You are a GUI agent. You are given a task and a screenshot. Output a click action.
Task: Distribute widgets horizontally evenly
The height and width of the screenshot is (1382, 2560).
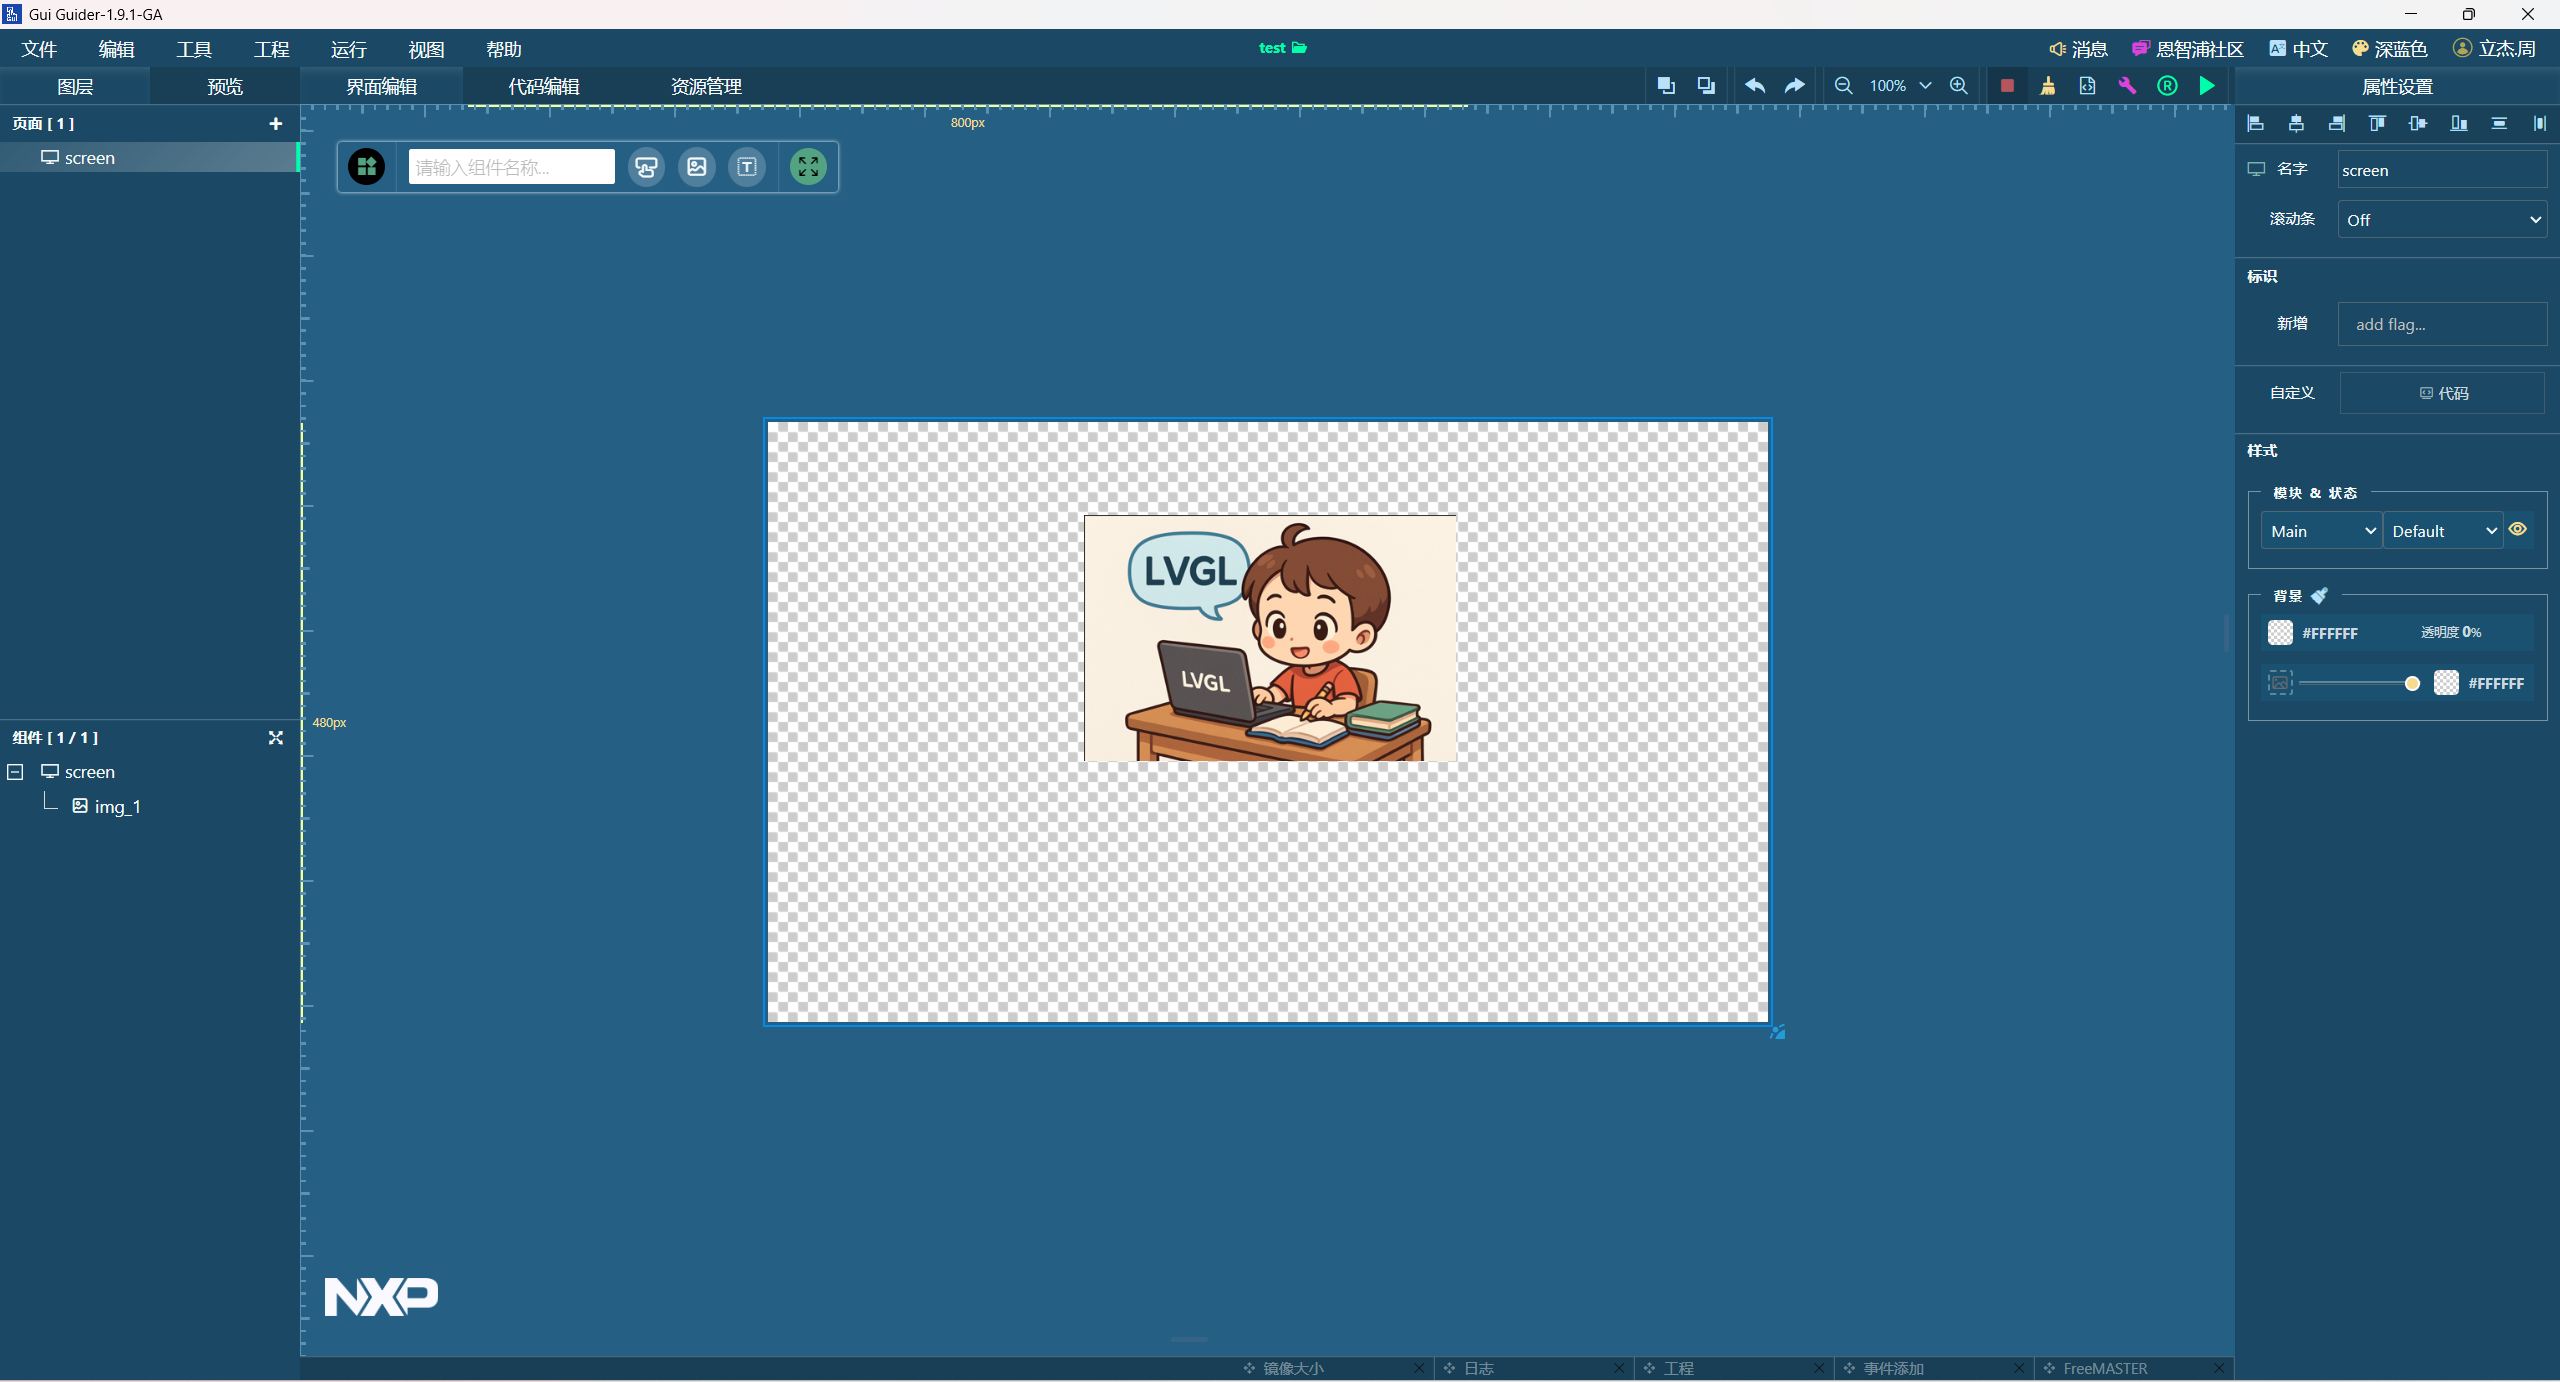(x=2540, y=123)
